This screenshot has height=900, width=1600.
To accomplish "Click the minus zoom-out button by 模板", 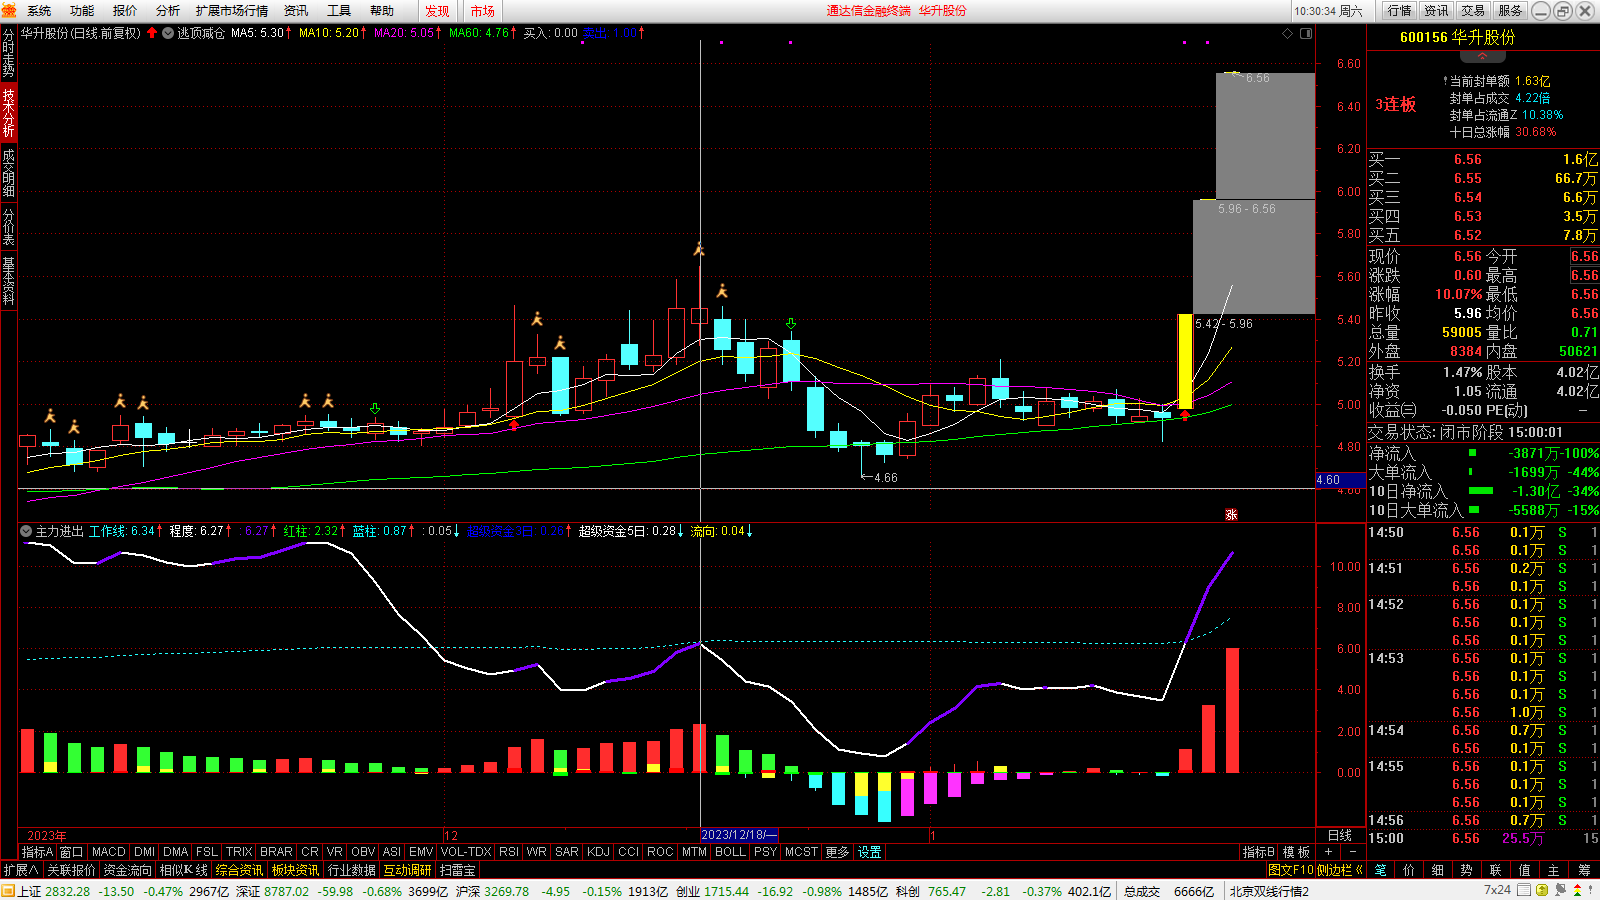I will click(1353, 852).
